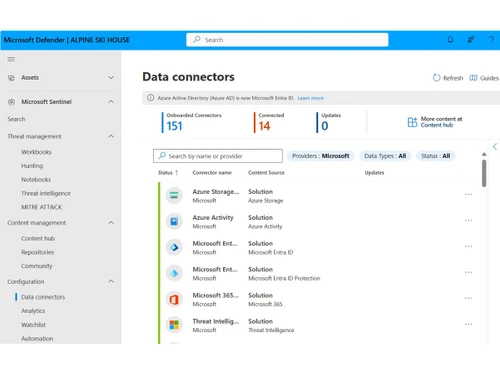The image size is (500, 375).
Task: Click the info icon in the banner
Action: pos(151,98)
